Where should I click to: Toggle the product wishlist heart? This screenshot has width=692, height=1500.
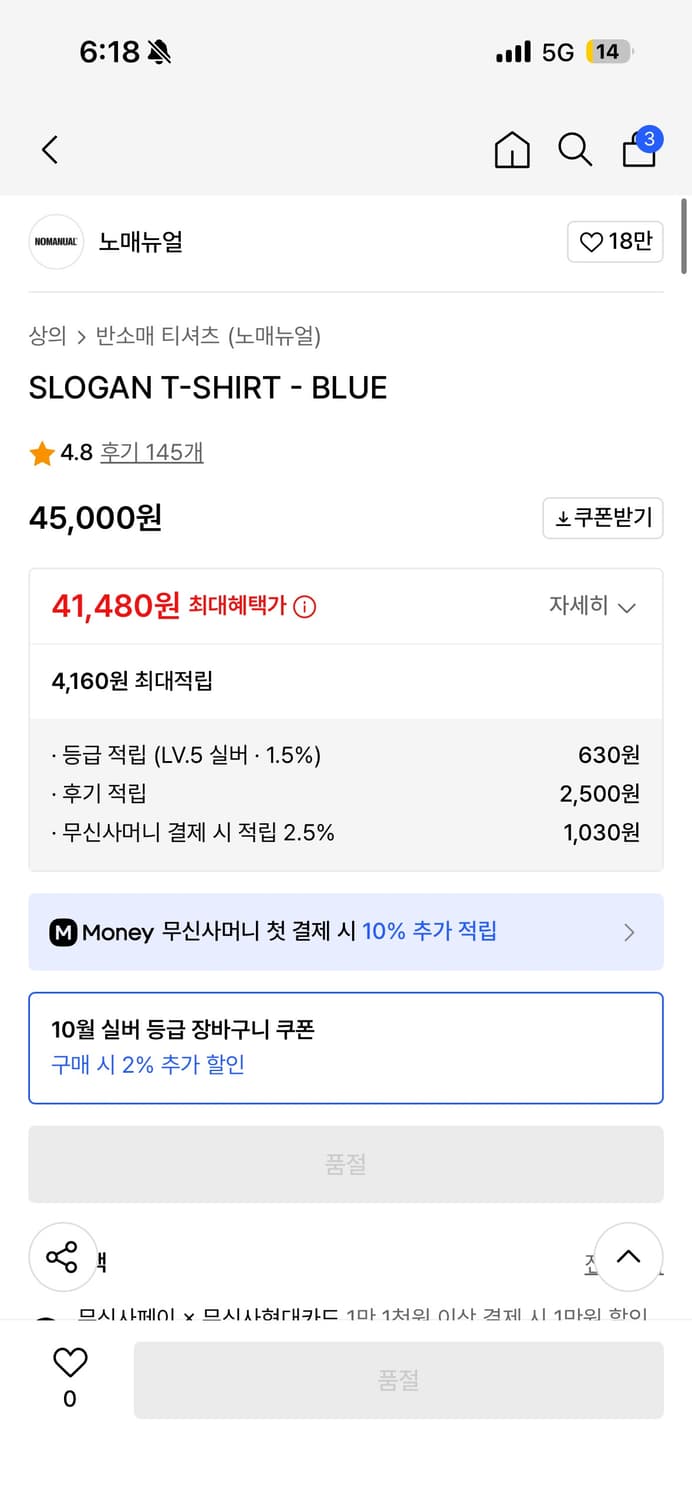pyautogui.click(x=70, y=1362)
